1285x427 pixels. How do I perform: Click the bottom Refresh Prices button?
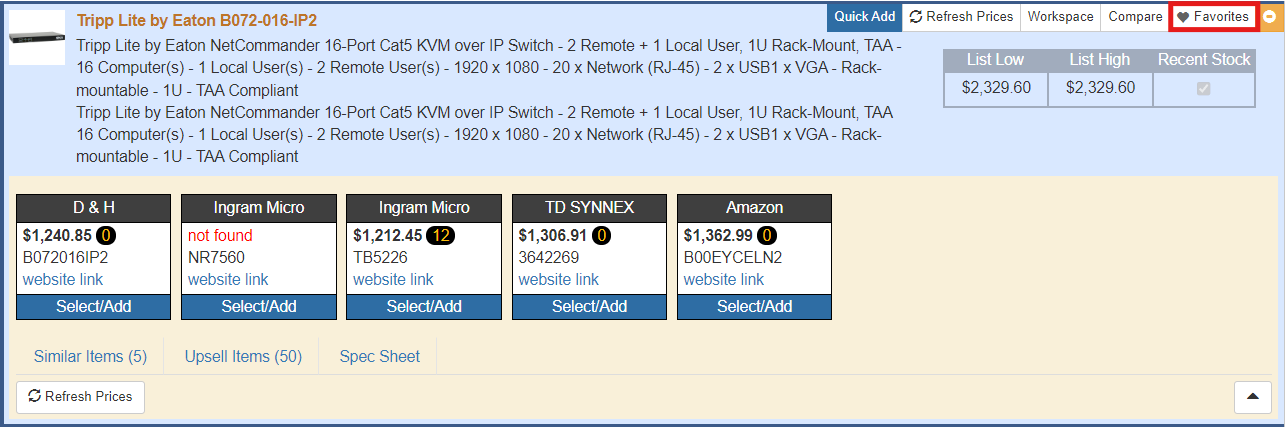tap(81, 397)
